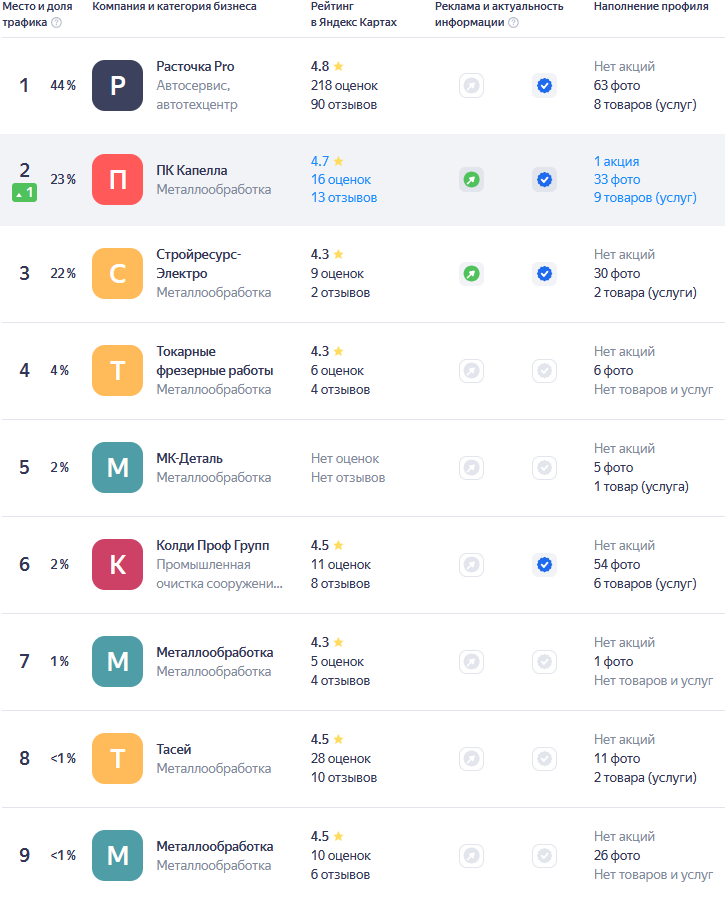
Task: Click the verified badge for Стройресурс-Электро
Action: click(x=544, y=274)
